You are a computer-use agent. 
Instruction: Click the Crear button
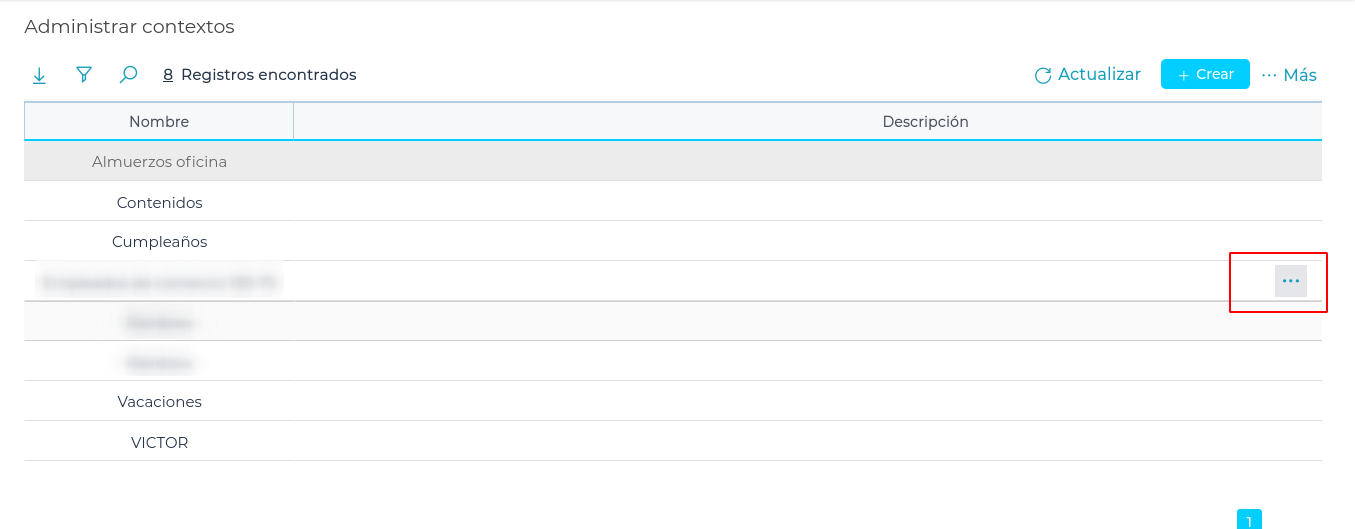pyautogui.click(x=1204, y=74)
